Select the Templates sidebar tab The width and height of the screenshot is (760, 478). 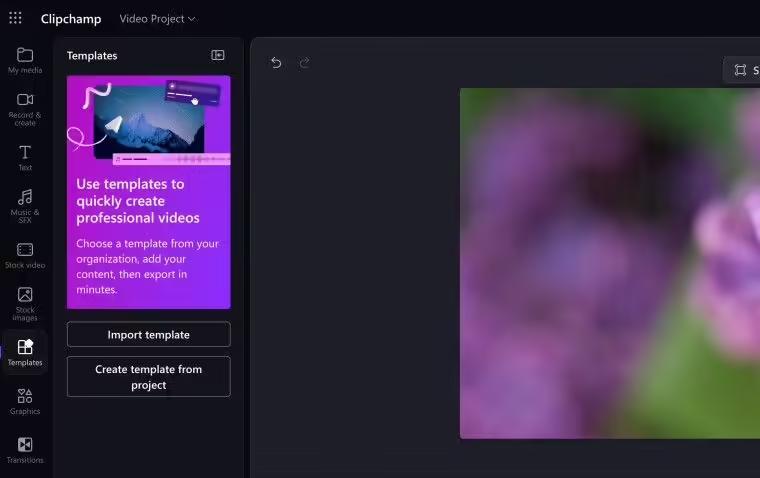pos(25,352)
